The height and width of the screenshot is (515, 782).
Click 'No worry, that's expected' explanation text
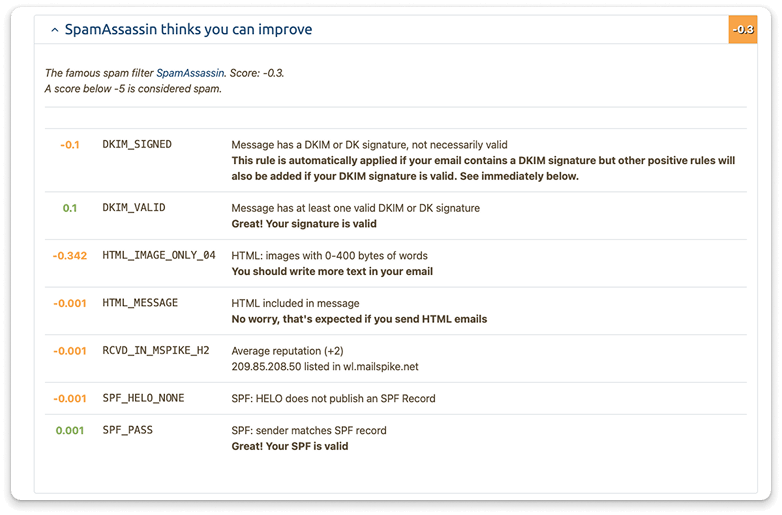click(359, 319)
